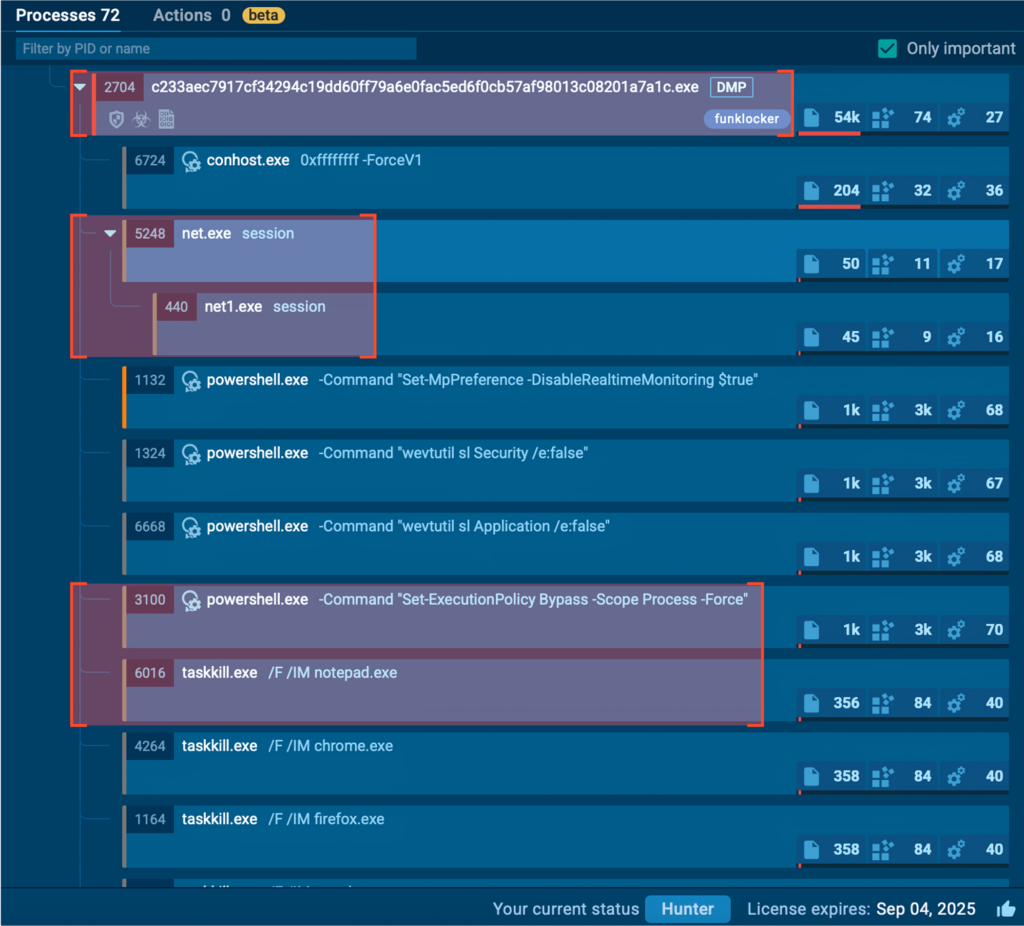Select powershell.exe Set-MpPreference row
Screen dimensions: 1024x926
pos(566,397)
